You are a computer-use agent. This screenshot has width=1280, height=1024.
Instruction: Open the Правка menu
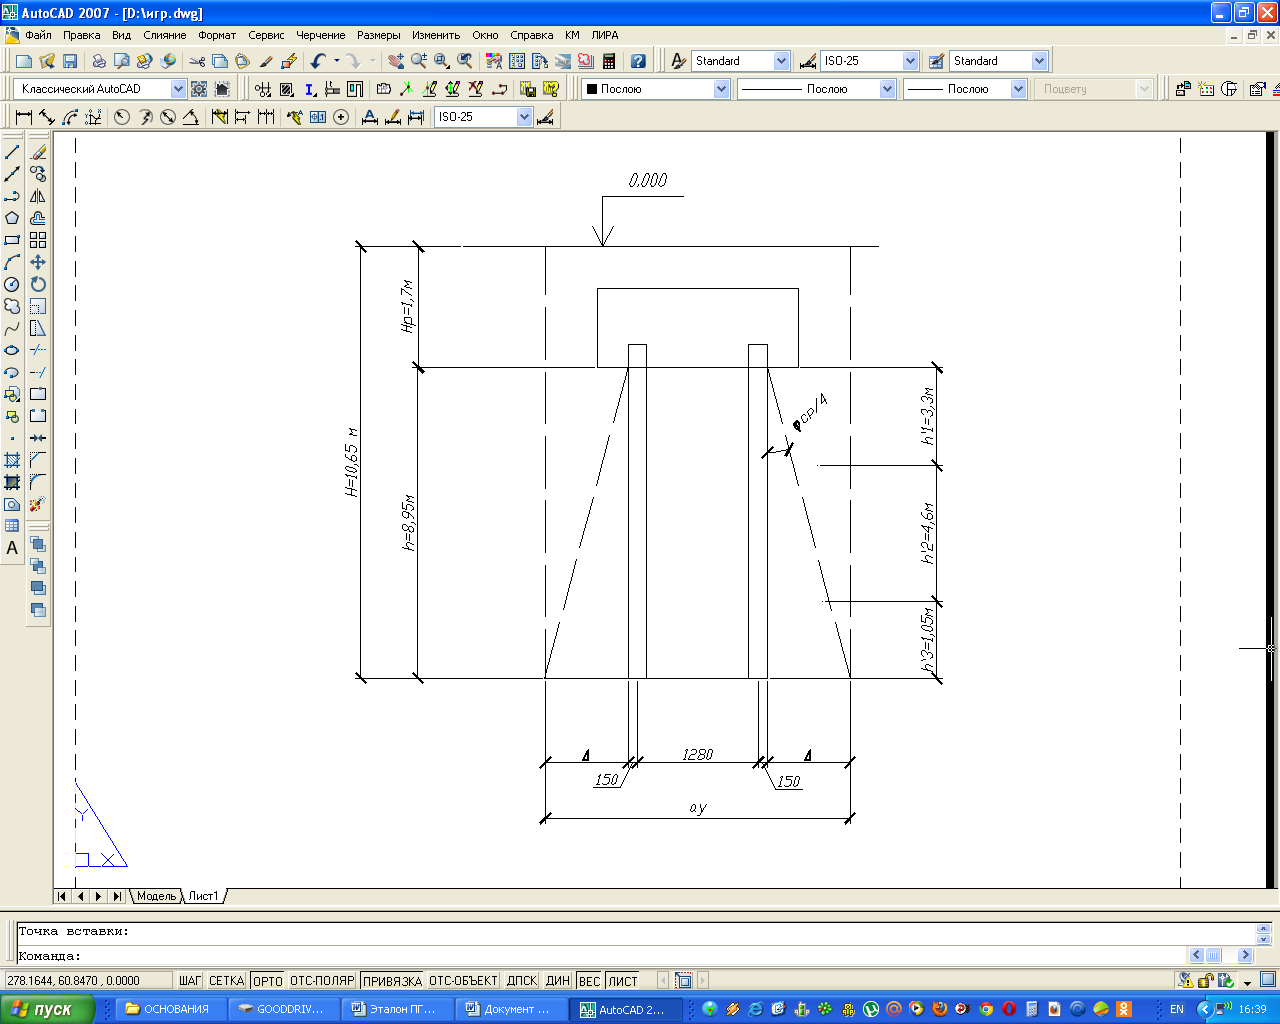click(82, 35)
